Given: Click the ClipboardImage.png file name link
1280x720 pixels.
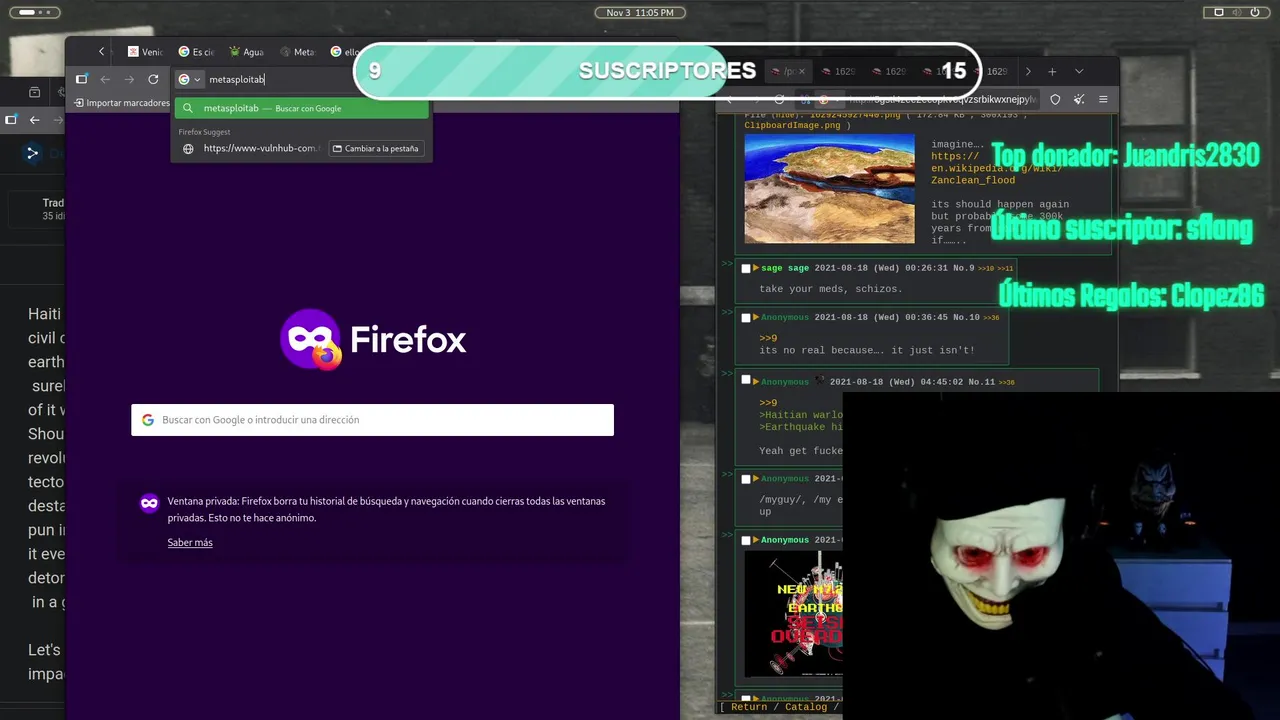Looking at the screenshot, I should coord(792,125).
